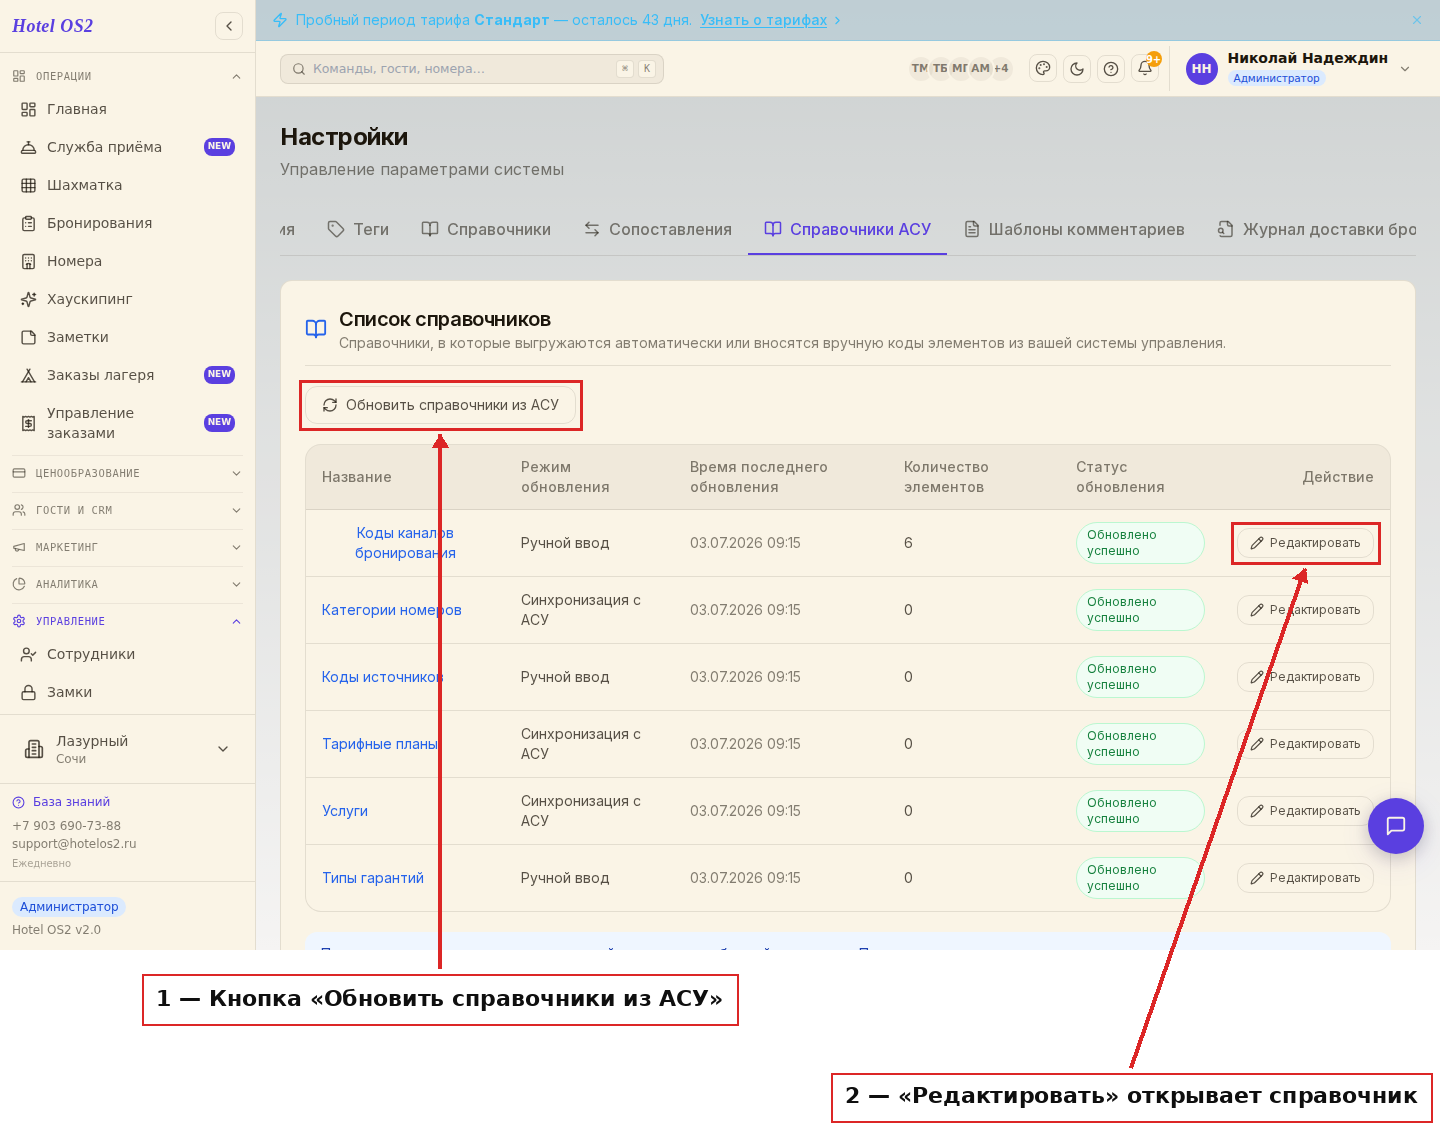Open Управление заказами page

point(127,423)
